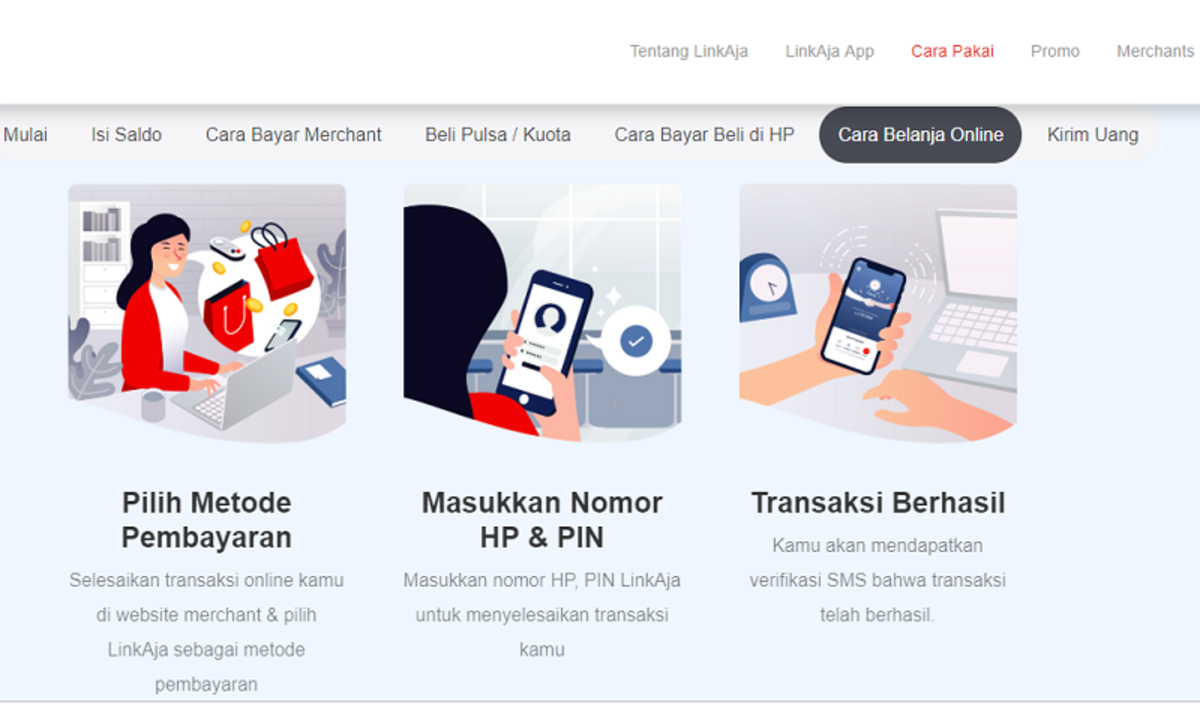Image resolution: width=1200 pixels, height=720 pixels.
Task: Click the checkmark badge in PIN illustration
Action: [x=635, y=342]
